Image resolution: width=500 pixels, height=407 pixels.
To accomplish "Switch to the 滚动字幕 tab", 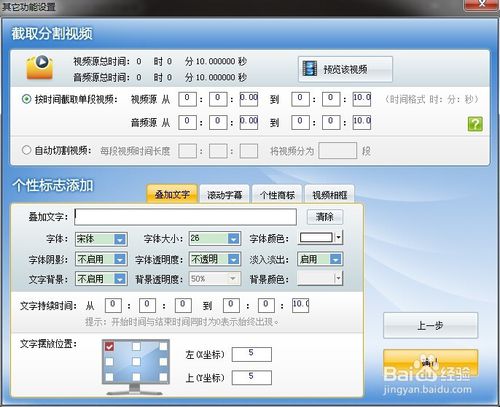I will point(224,195).
